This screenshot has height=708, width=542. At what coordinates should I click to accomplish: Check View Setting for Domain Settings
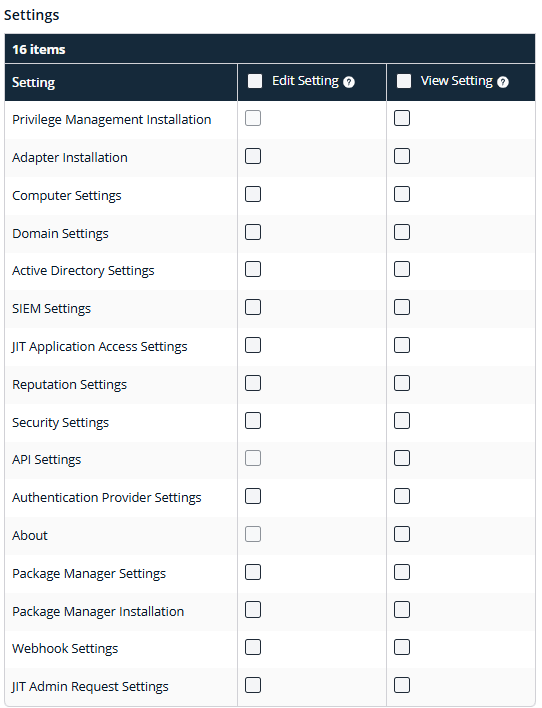click(402, 232)
